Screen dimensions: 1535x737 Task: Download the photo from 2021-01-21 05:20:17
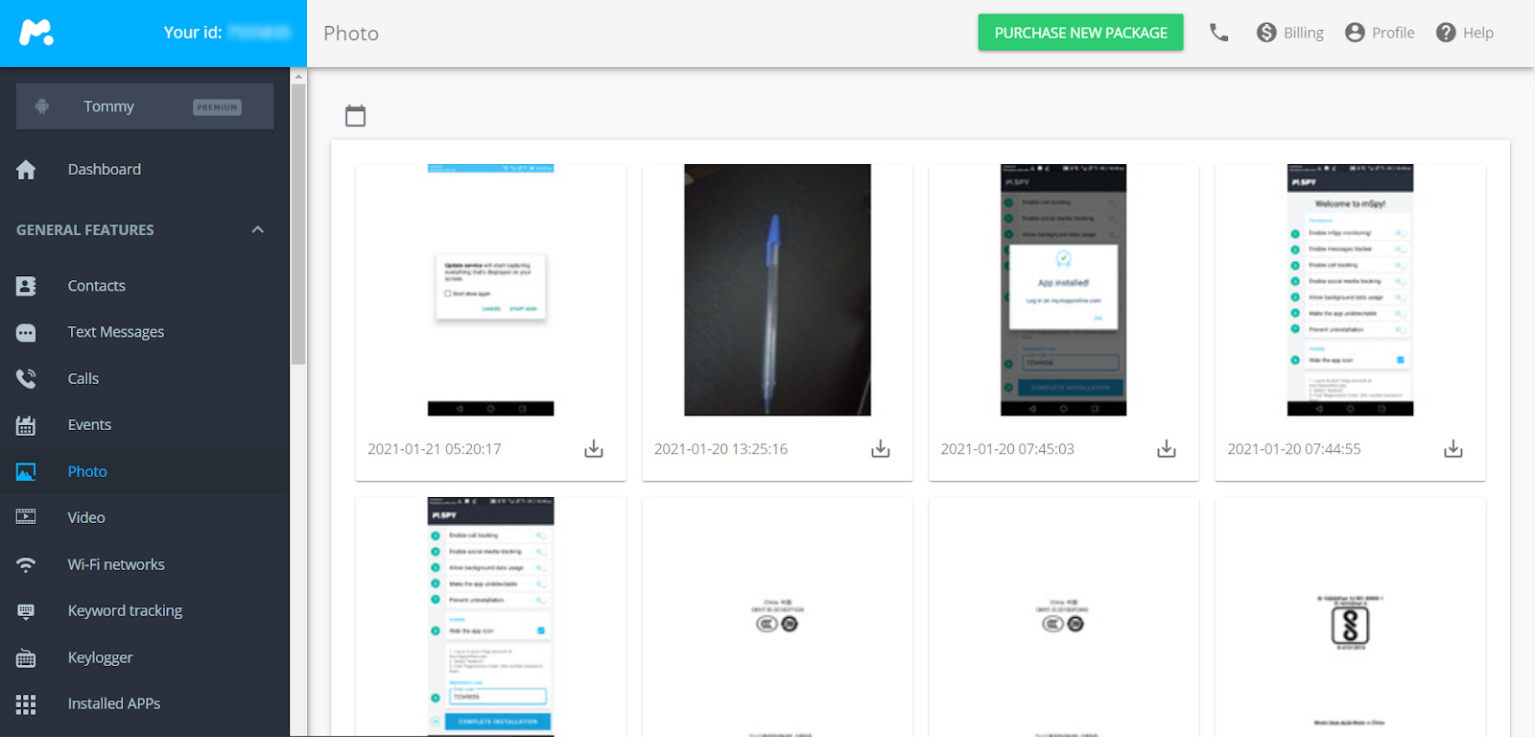coord(593,449)
